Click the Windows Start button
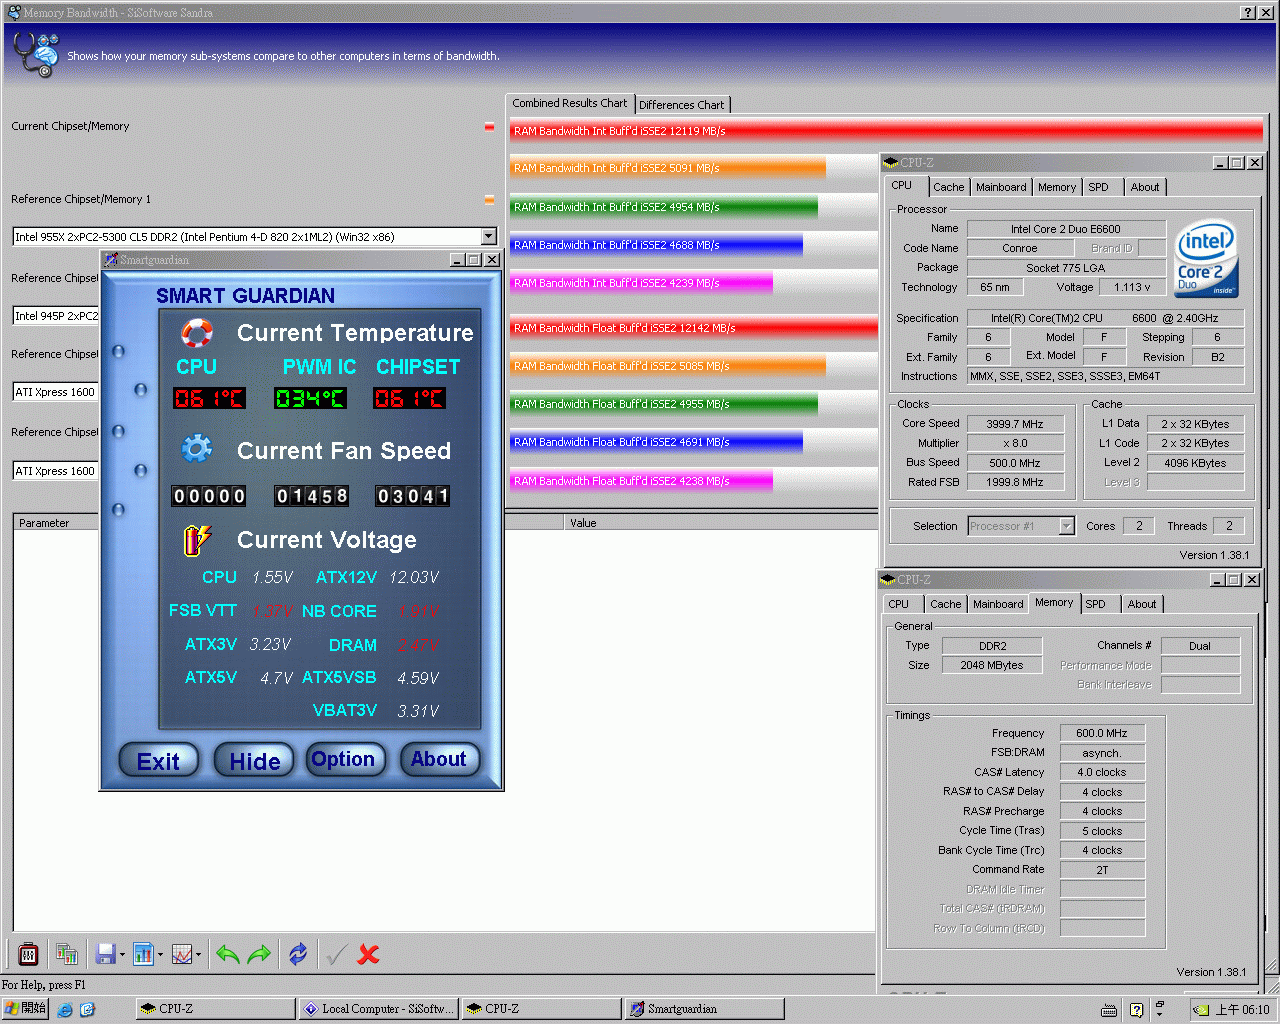This screenshot has height=1024, width=1280. pos(25,1008)
